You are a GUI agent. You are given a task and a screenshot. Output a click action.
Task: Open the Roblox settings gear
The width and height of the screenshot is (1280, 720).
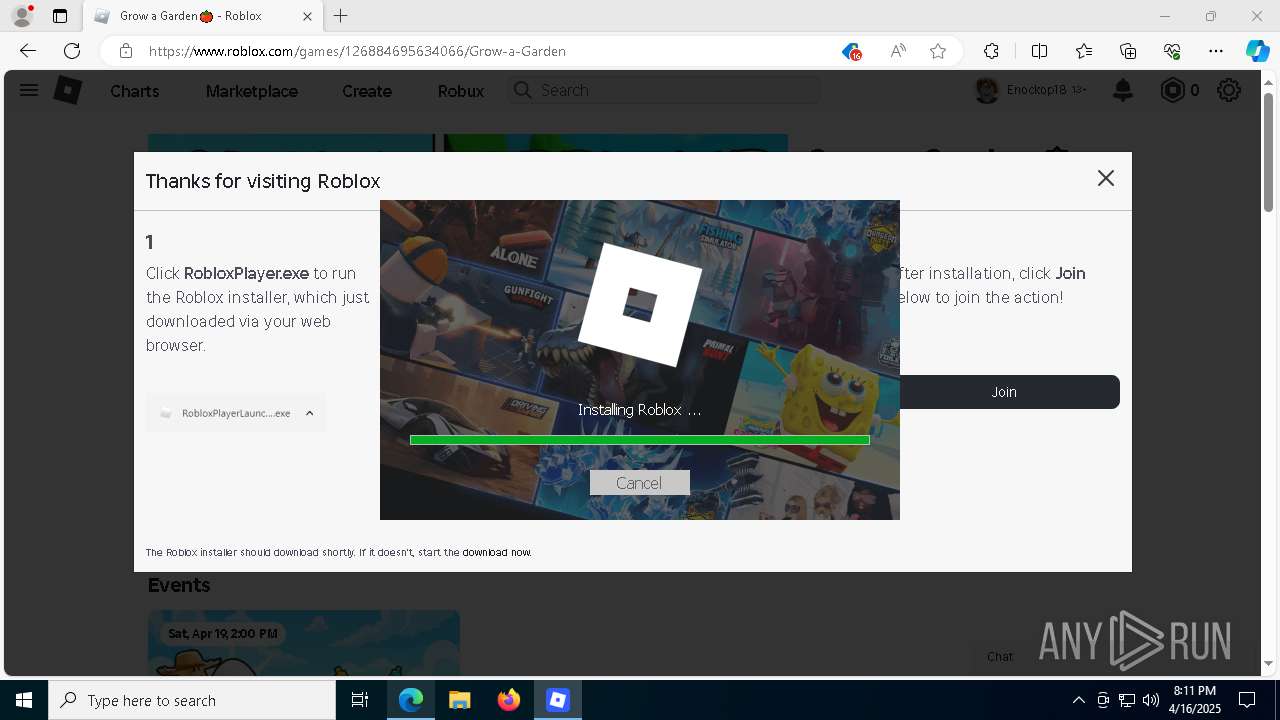[x=1229, y=90]
